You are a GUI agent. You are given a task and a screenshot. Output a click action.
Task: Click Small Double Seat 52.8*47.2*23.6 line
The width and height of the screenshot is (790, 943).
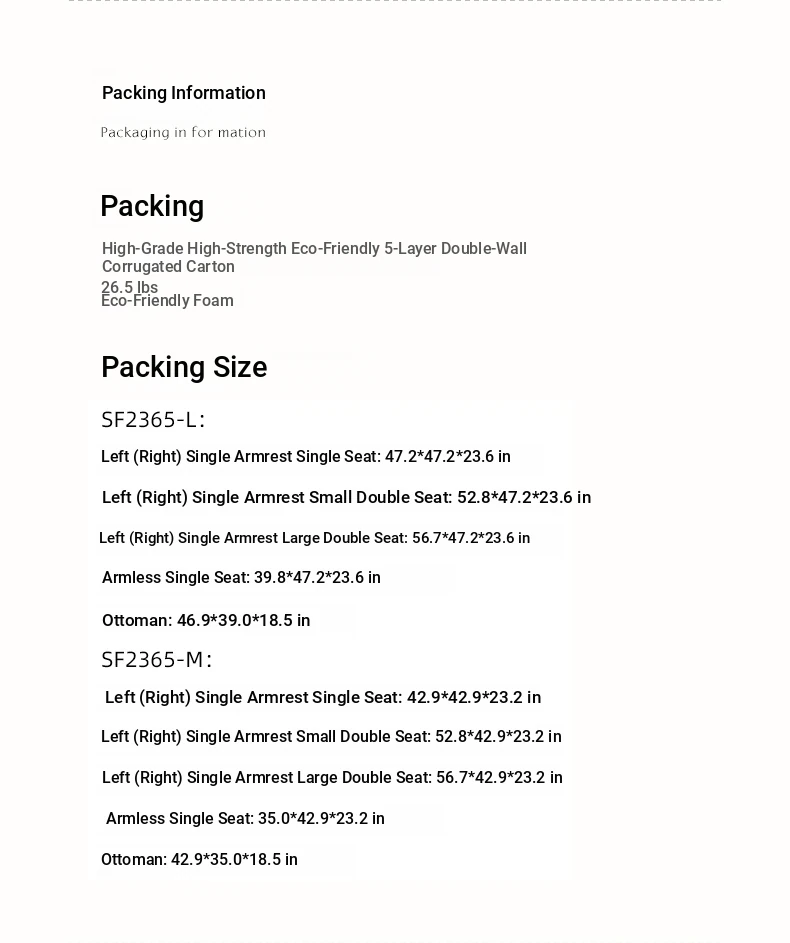pyautogui.click(x=346, y=497)
